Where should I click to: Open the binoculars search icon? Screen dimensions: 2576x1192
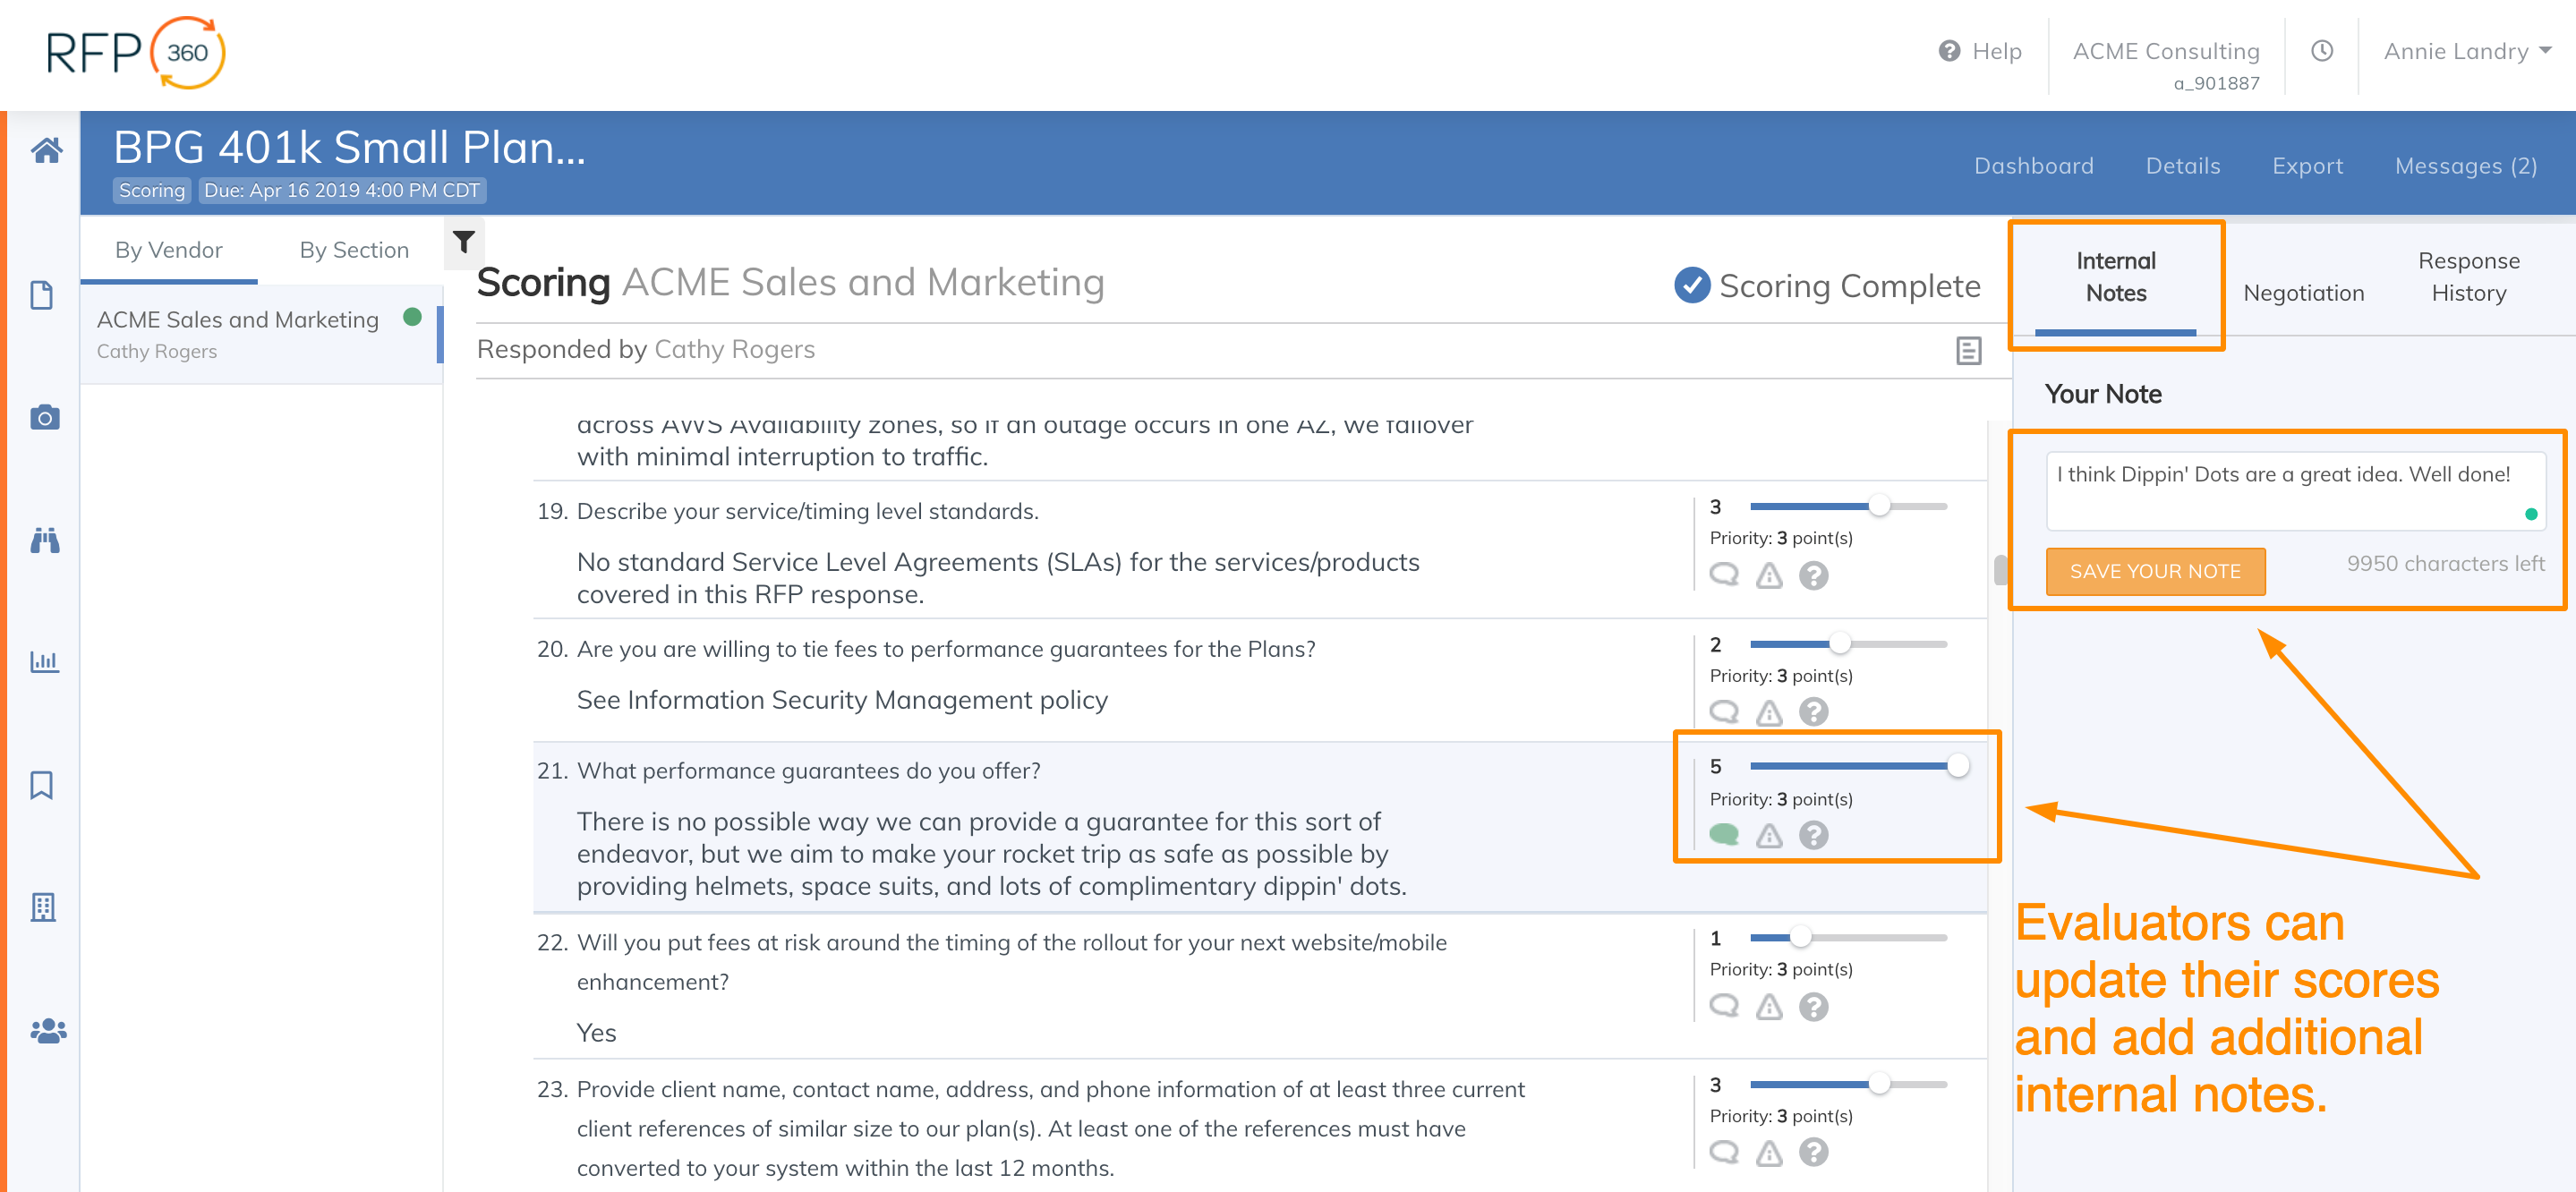click(x=45, y=540)
